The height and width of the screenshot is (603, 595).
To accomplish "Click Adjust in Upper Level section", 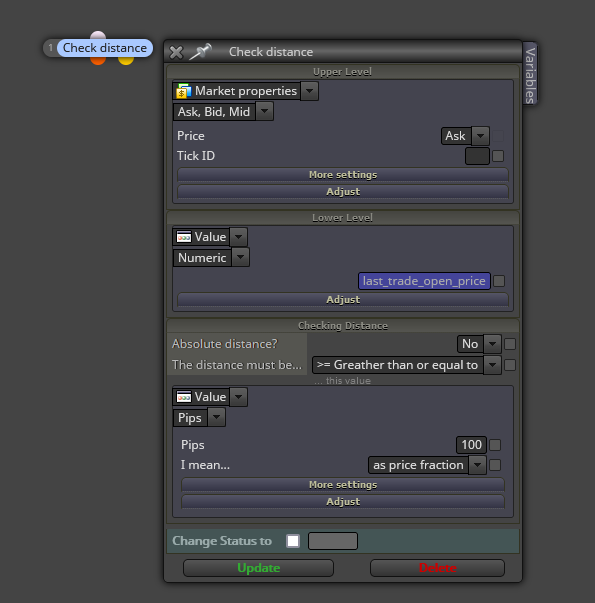I will point(343,192).
